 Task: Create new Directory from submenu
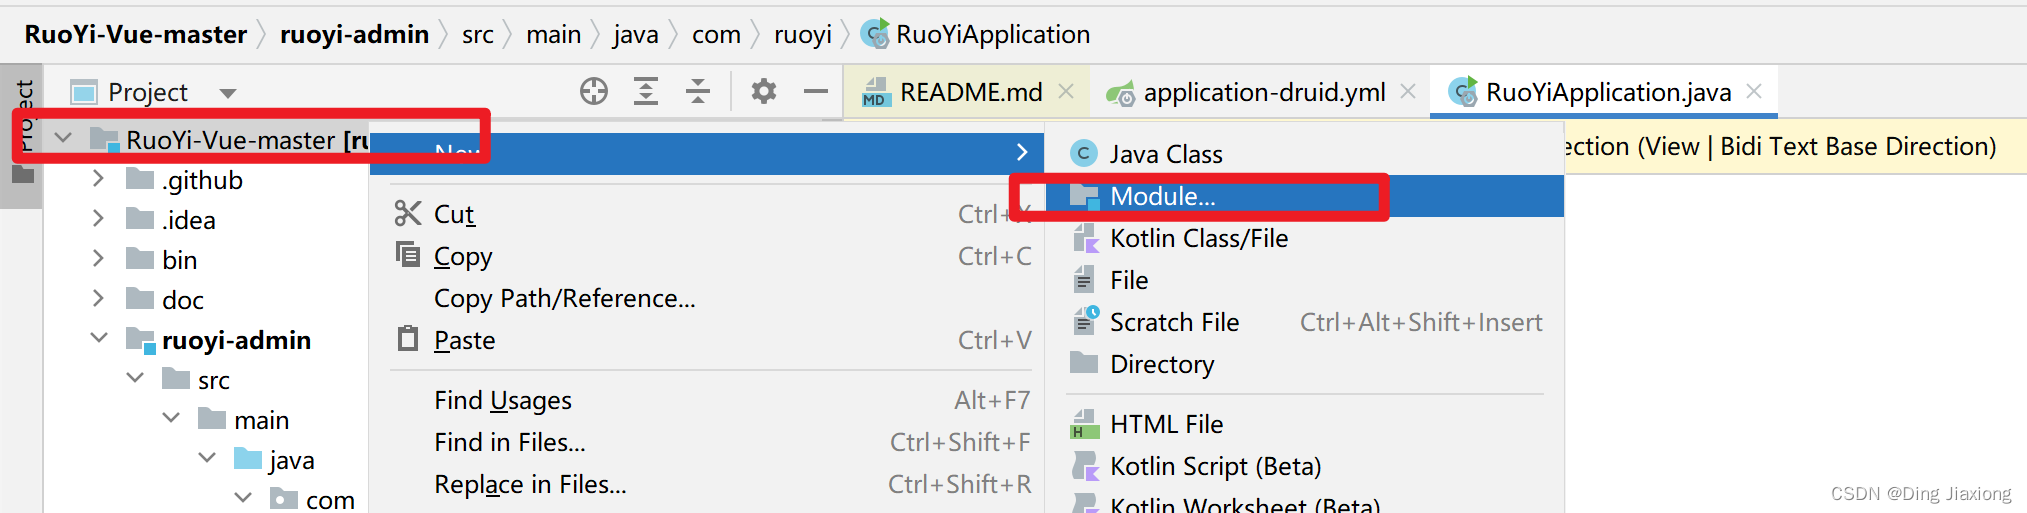[1304, 364]
